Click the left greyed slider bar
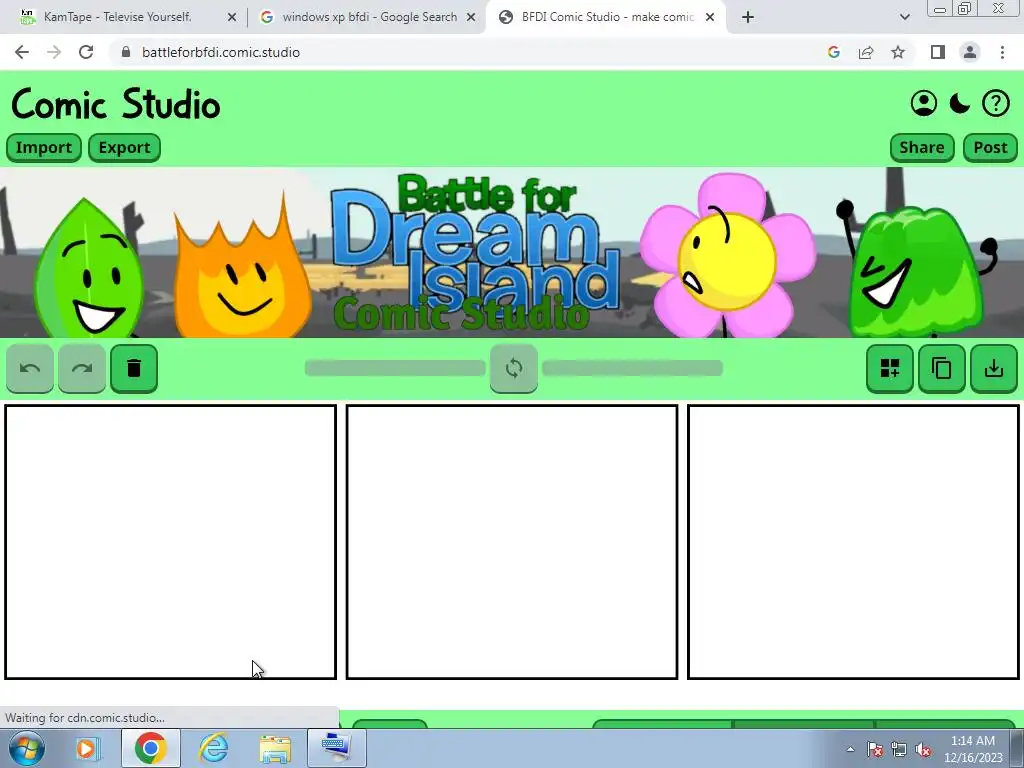The width and height of the screenshot is (1024, 768). pos(395,368)
